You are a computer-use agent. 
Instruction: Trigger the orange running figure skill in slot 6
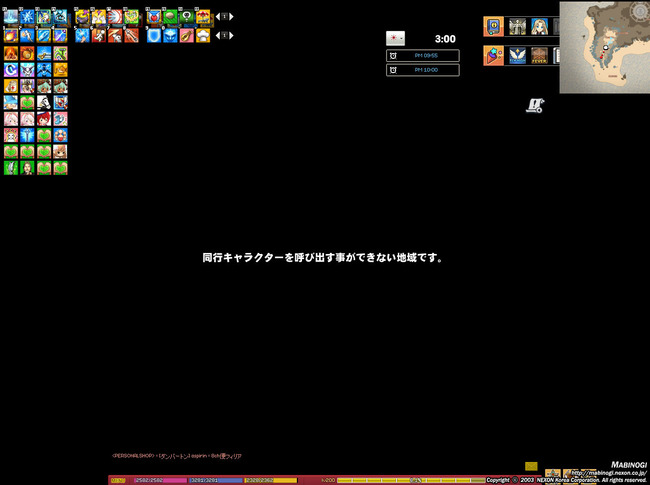[99, 36]
